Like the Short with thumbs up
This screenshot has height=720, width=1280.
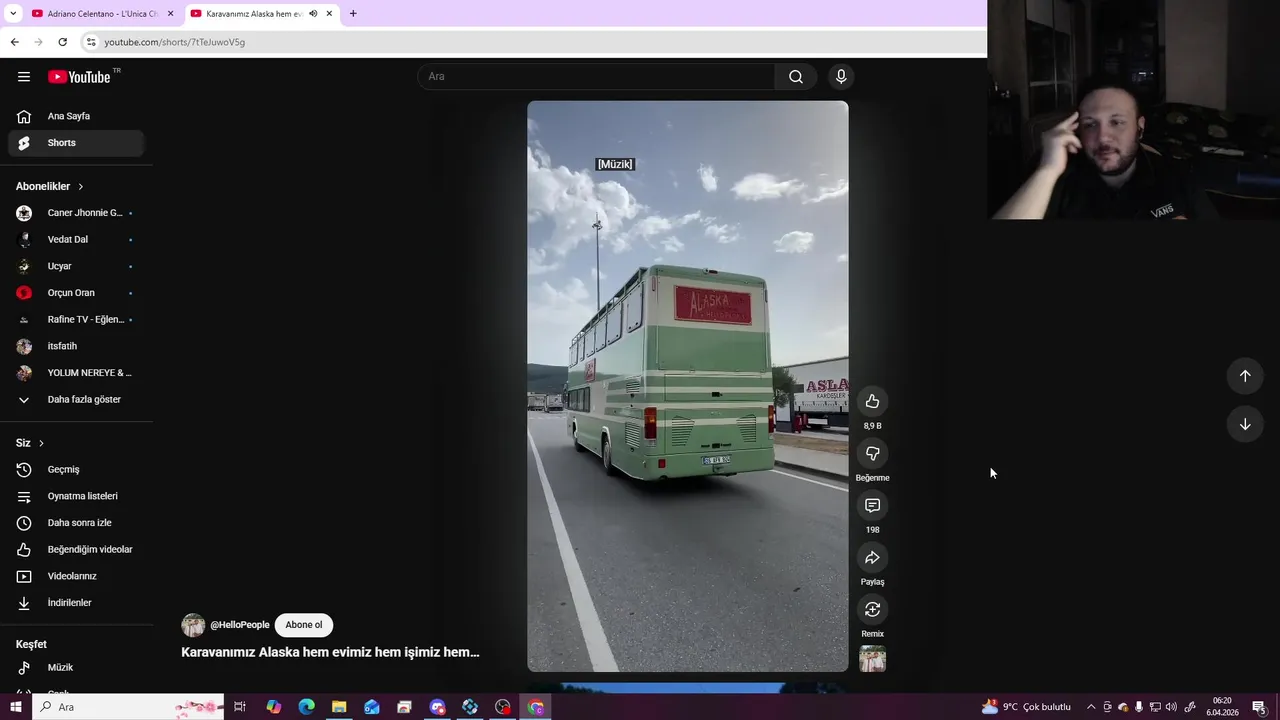(872, 401)
